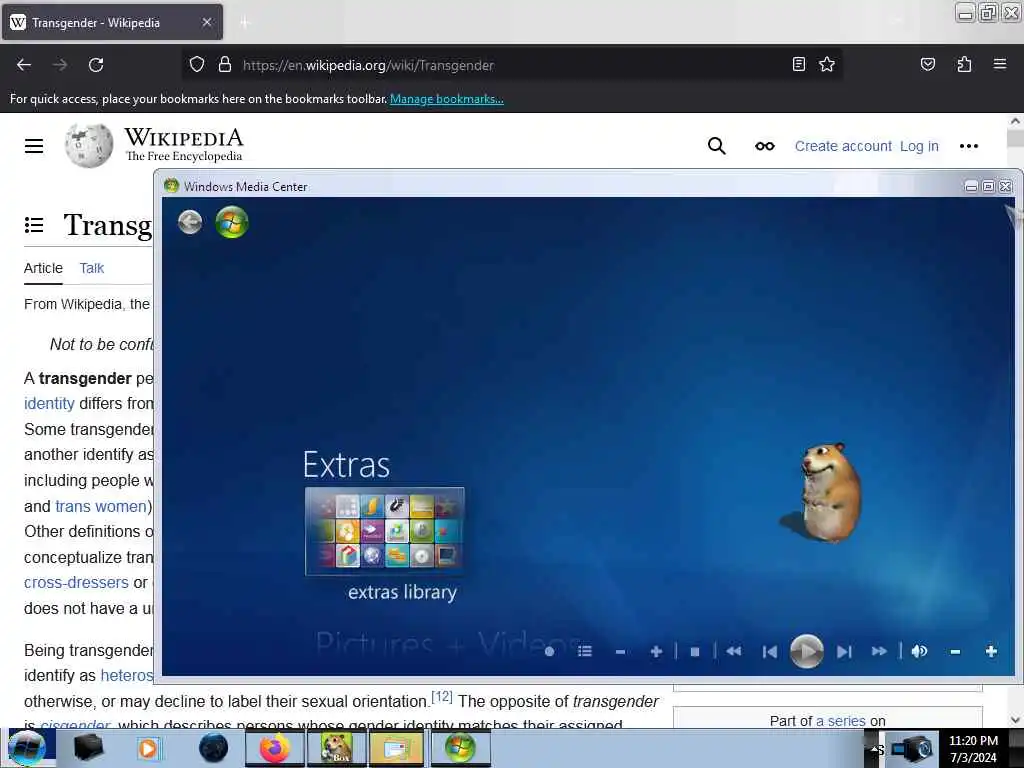Open Wikipedia search magnifier
This screenshot has height=768, width=1024.
click(x=716, y=146)
